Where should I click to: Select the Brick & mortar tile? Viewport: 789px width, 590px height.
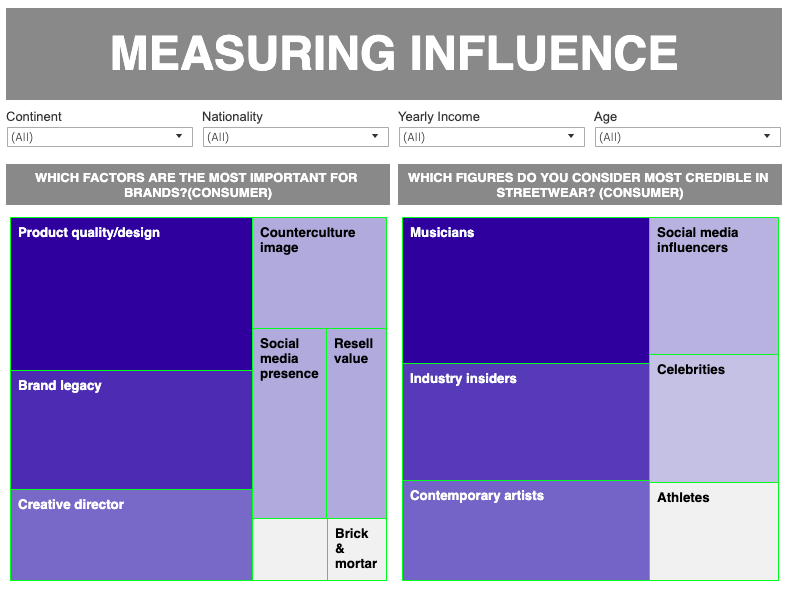pyautogui.click(x=356, y=549)
